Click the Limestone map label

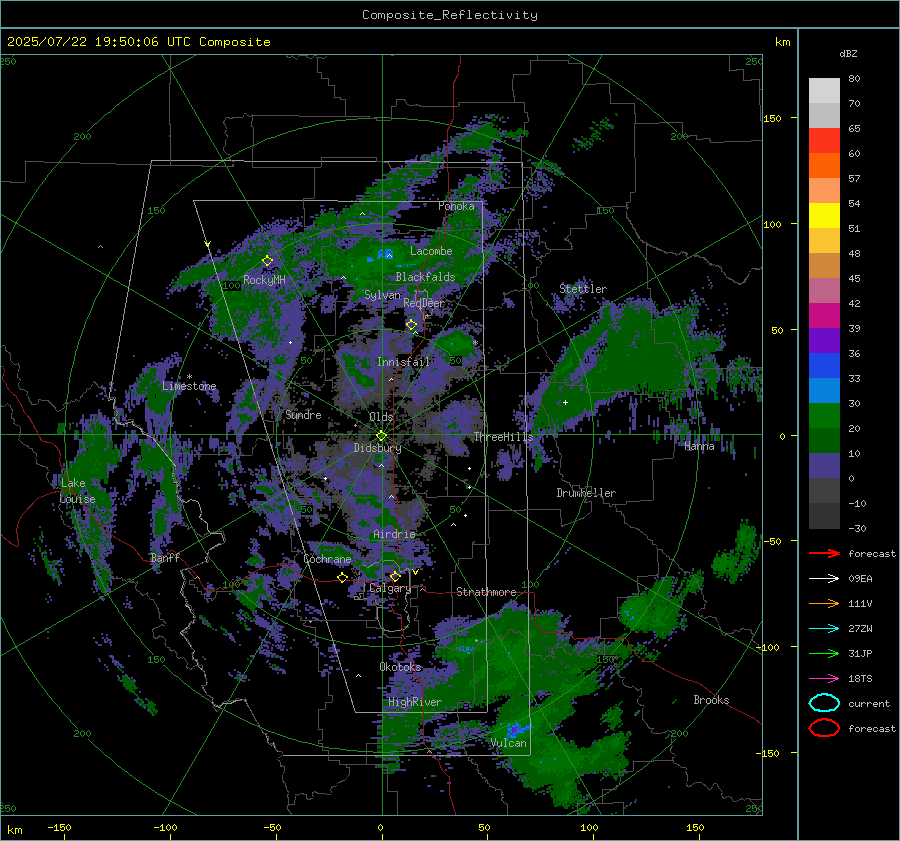189,386
